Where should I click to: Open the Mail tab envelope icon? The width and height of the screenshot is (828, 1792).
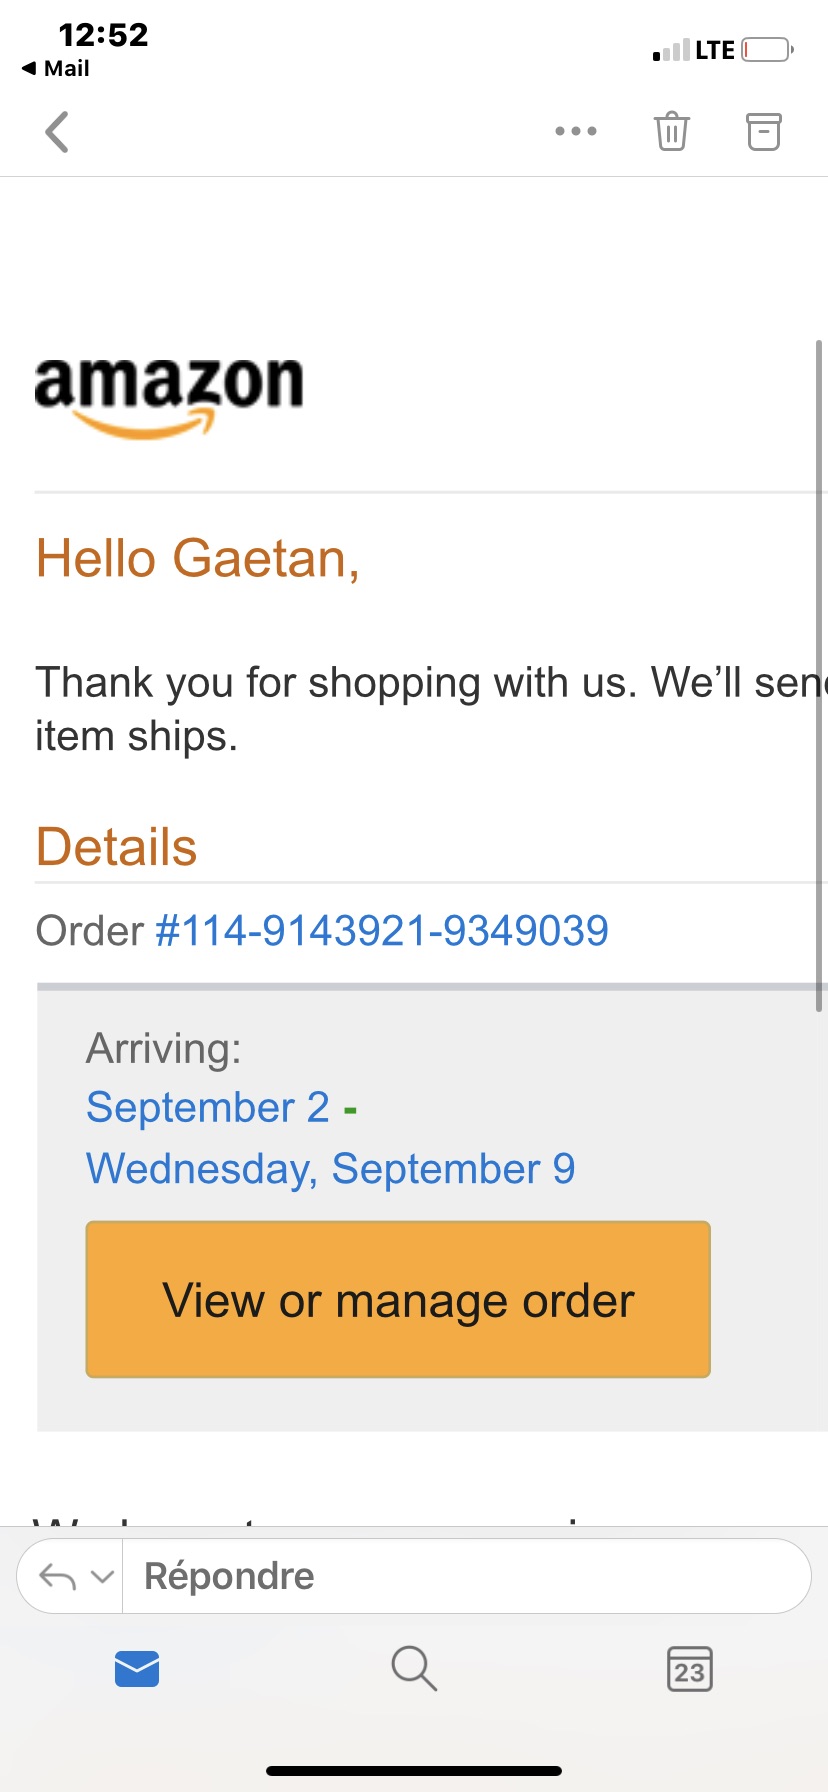click(137, 1669)
